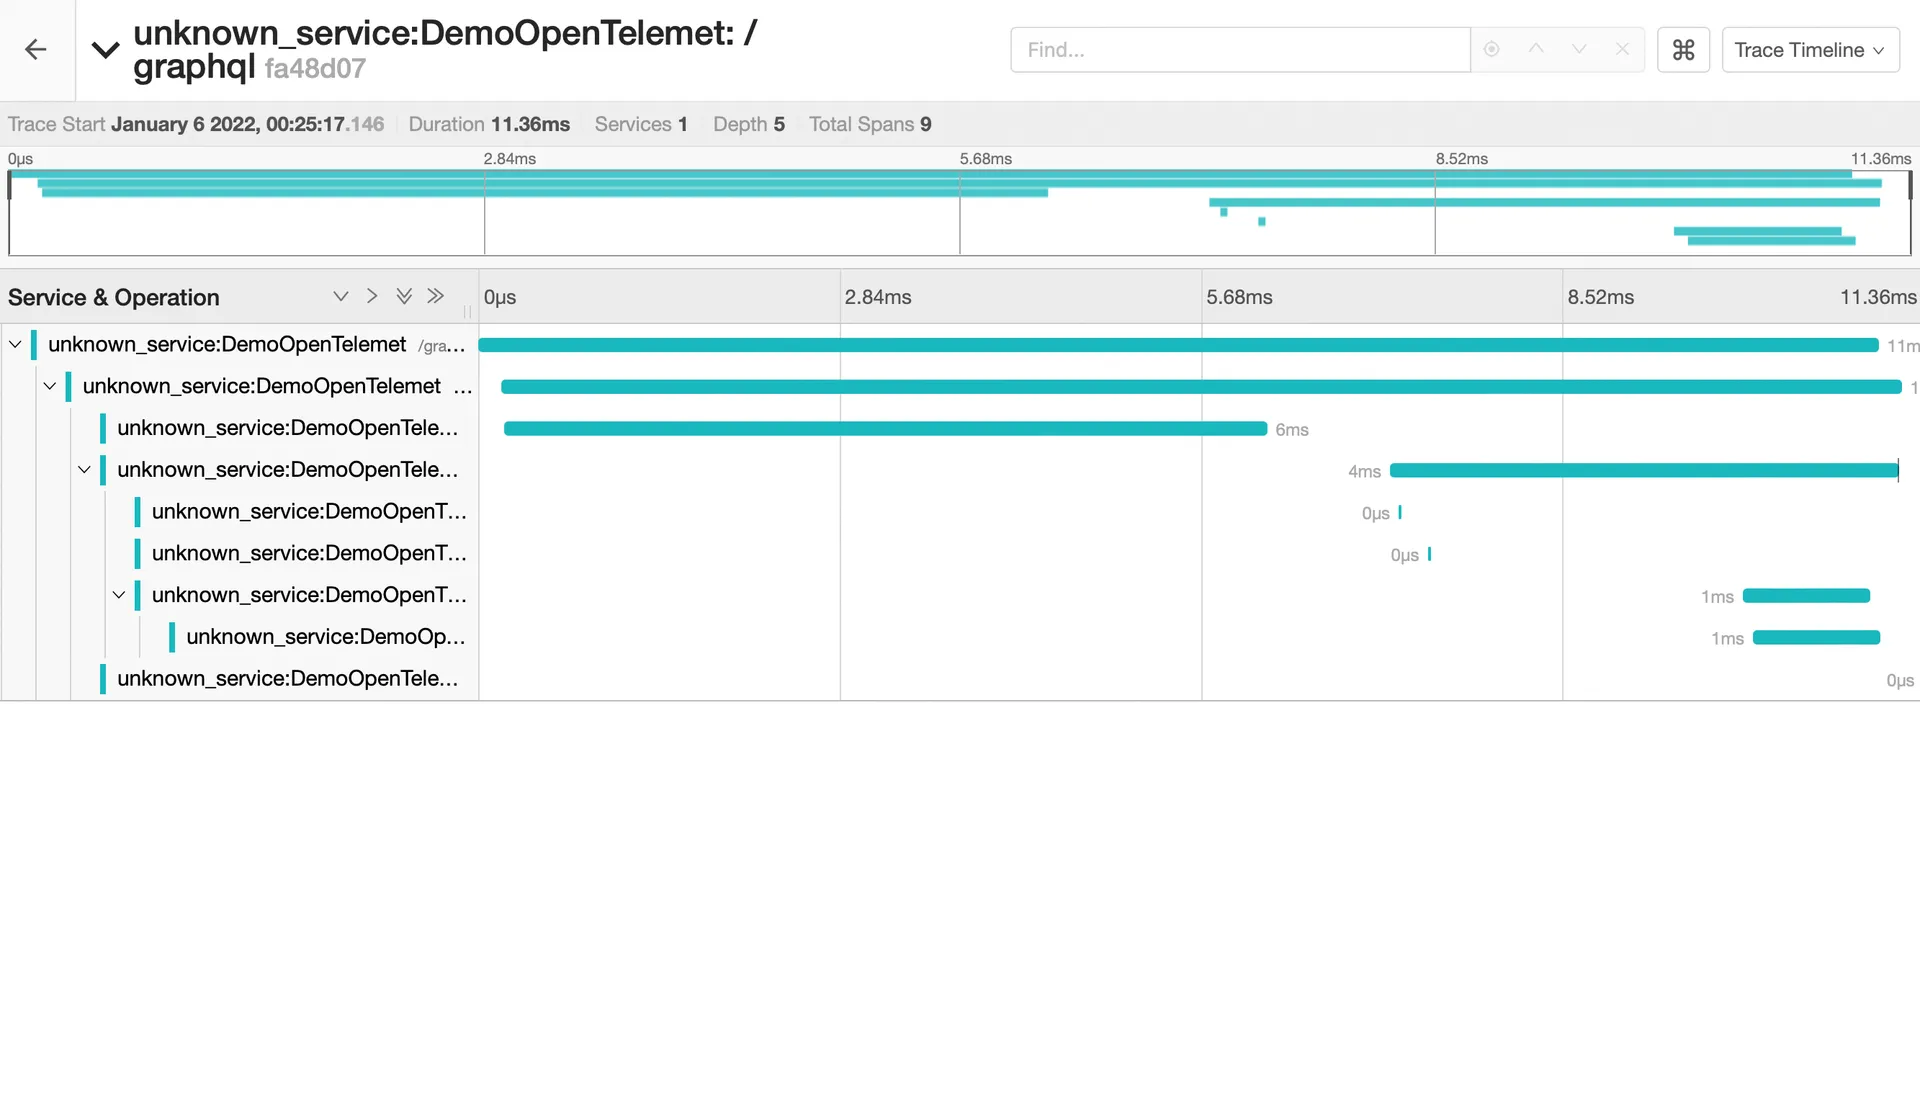1920x1094 pixels.
Task: Clear the search with the X icon
Action: [1622, 49]
